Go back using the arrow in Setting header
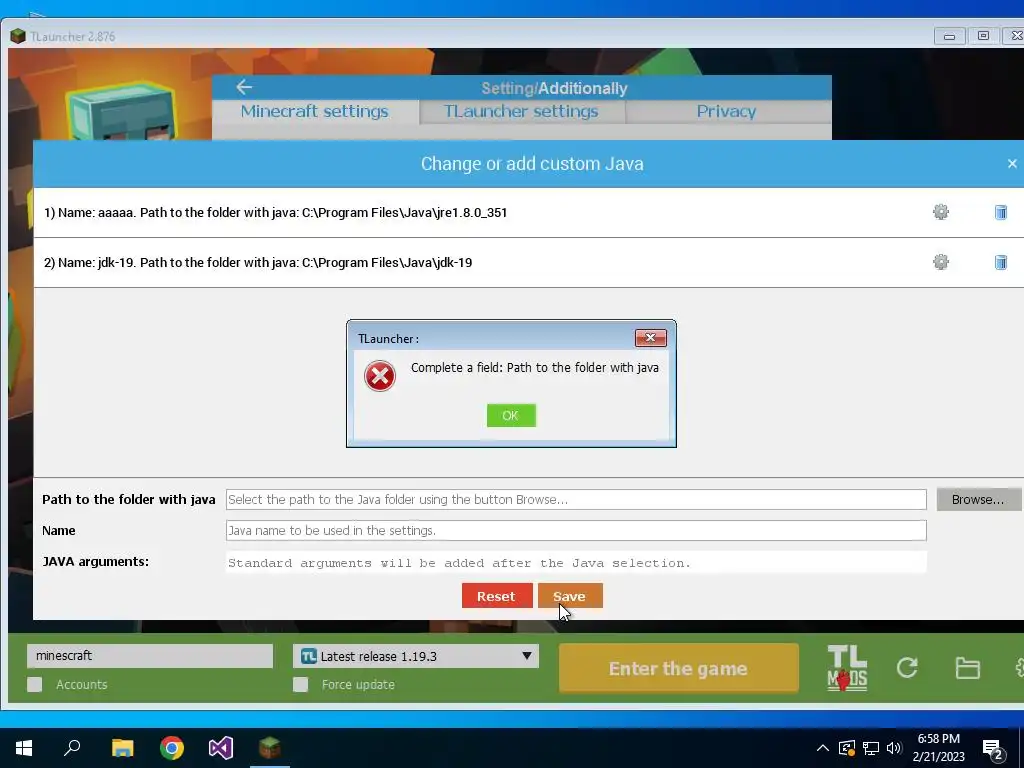The height and width of the screenshot is (768, 1024). (x=244, y=87)
